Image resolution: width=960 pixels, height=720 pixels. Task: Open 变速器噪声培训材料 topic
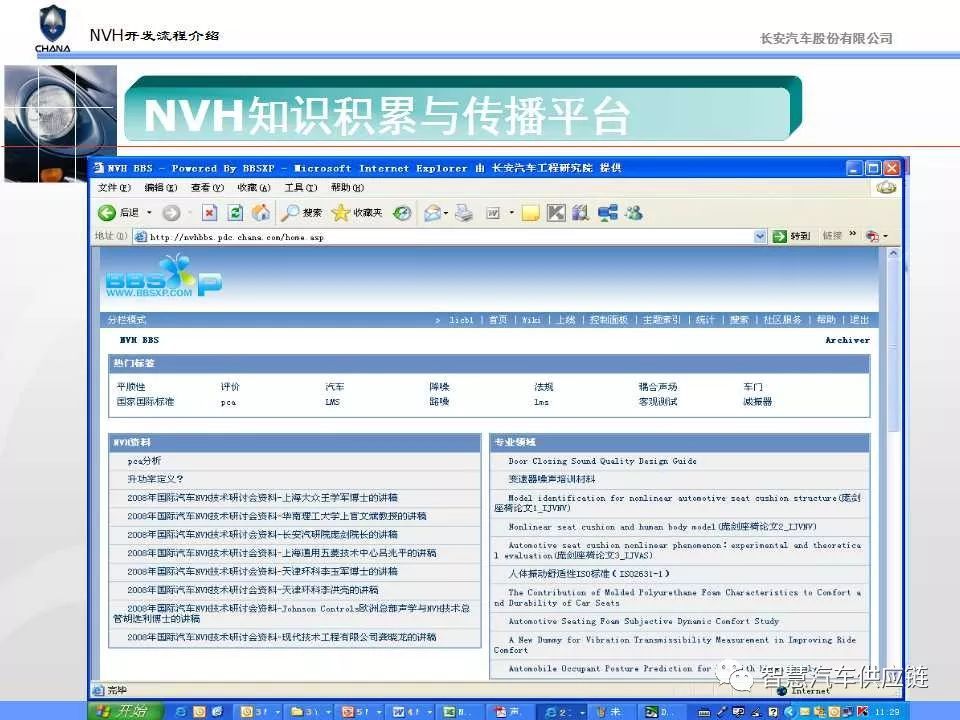(x=552, y=479)
